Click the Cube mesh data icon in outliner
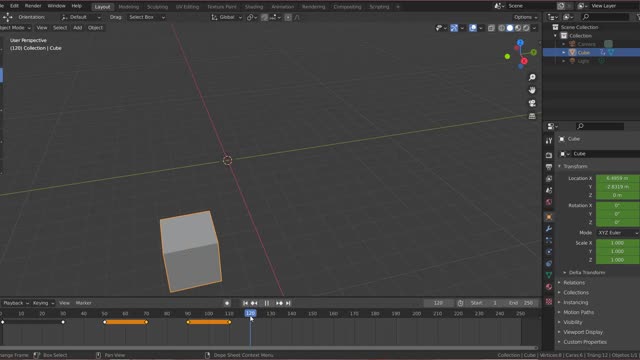This screenshot has height=360, width=640. pos(611,52)
